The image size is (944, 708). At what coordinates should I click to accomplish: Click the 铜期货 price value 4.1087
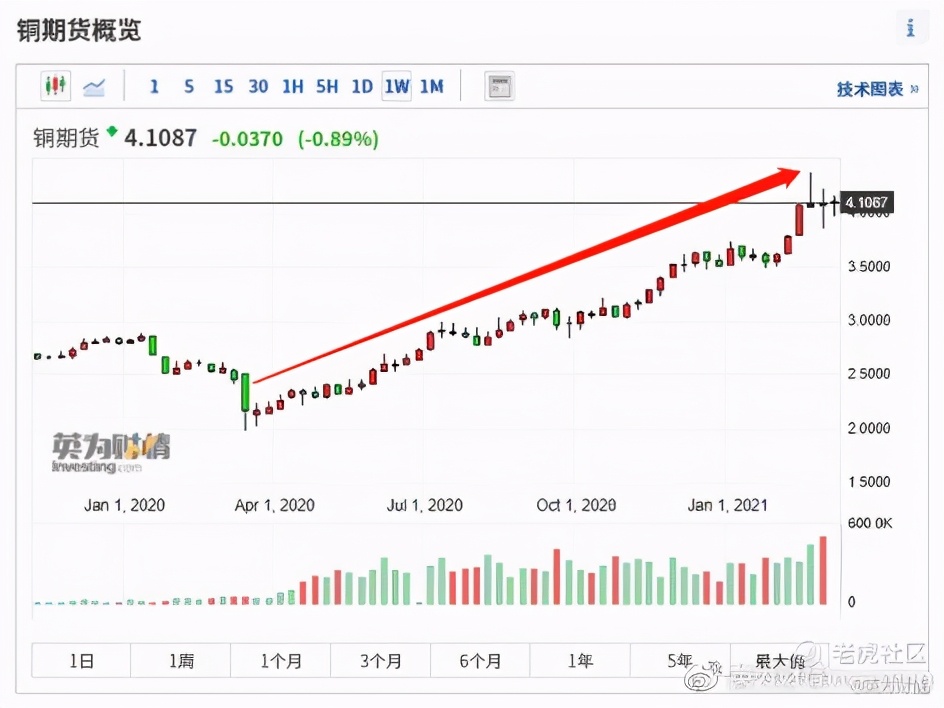point(160,138)
